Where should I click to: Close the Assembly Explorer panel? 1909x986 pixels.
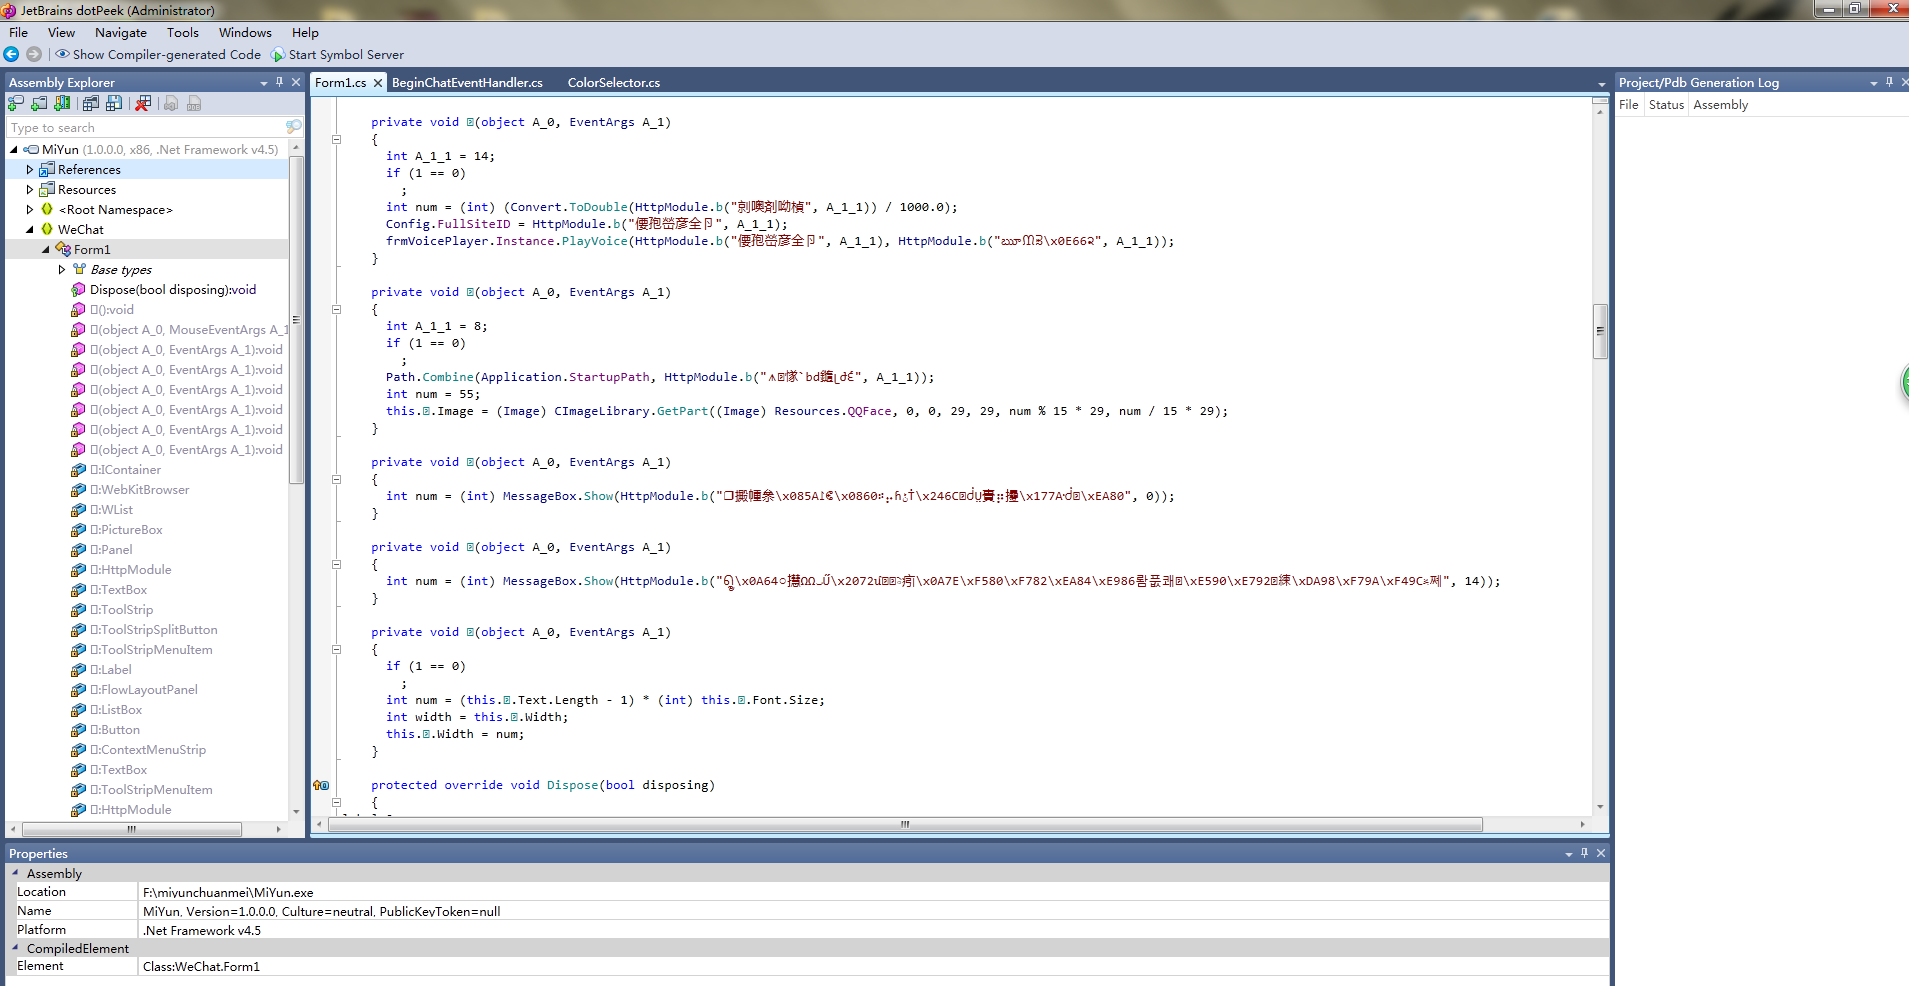[296, 82]
